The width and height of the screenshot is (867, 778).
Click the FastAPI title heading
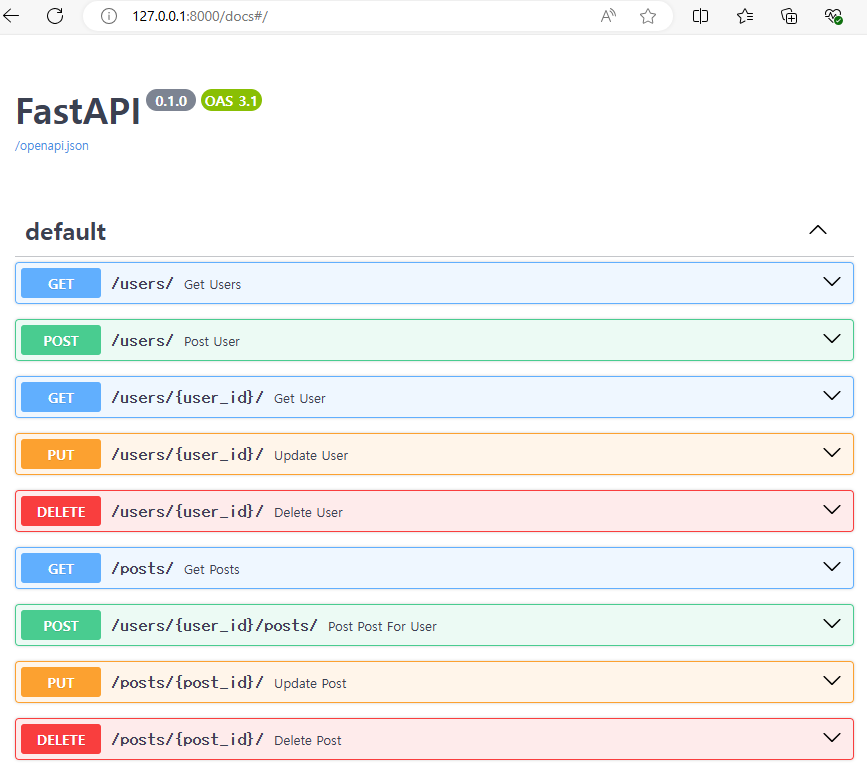click(78, 111)
